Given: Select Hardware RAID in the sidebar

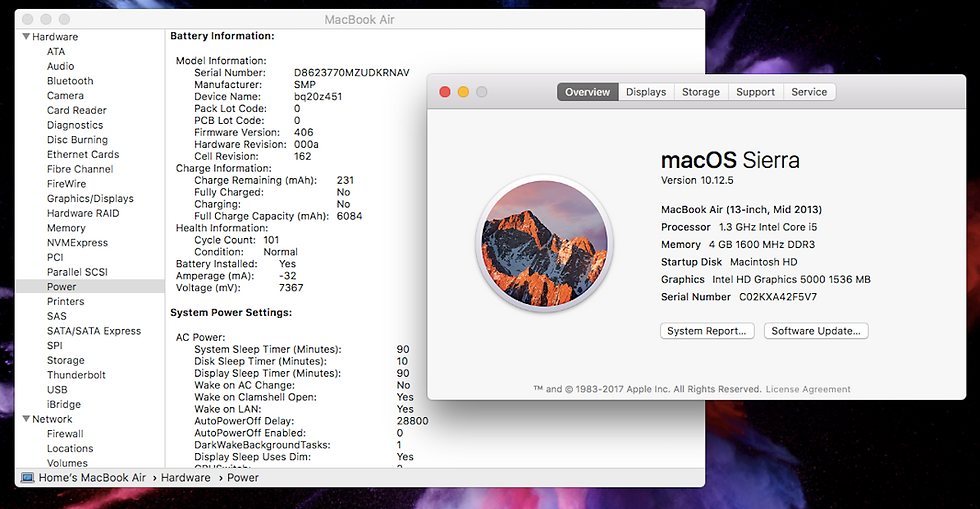Looking at the screenshot, I should click(82, 213).
